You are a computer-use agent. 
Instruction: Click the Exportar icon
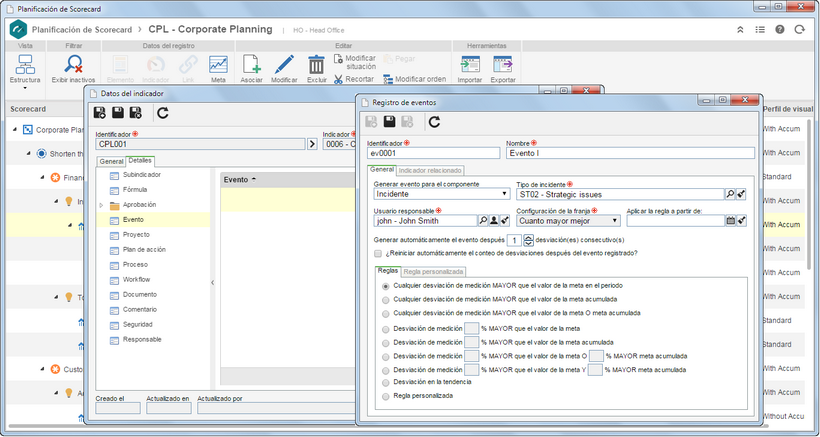click(503, 64)
